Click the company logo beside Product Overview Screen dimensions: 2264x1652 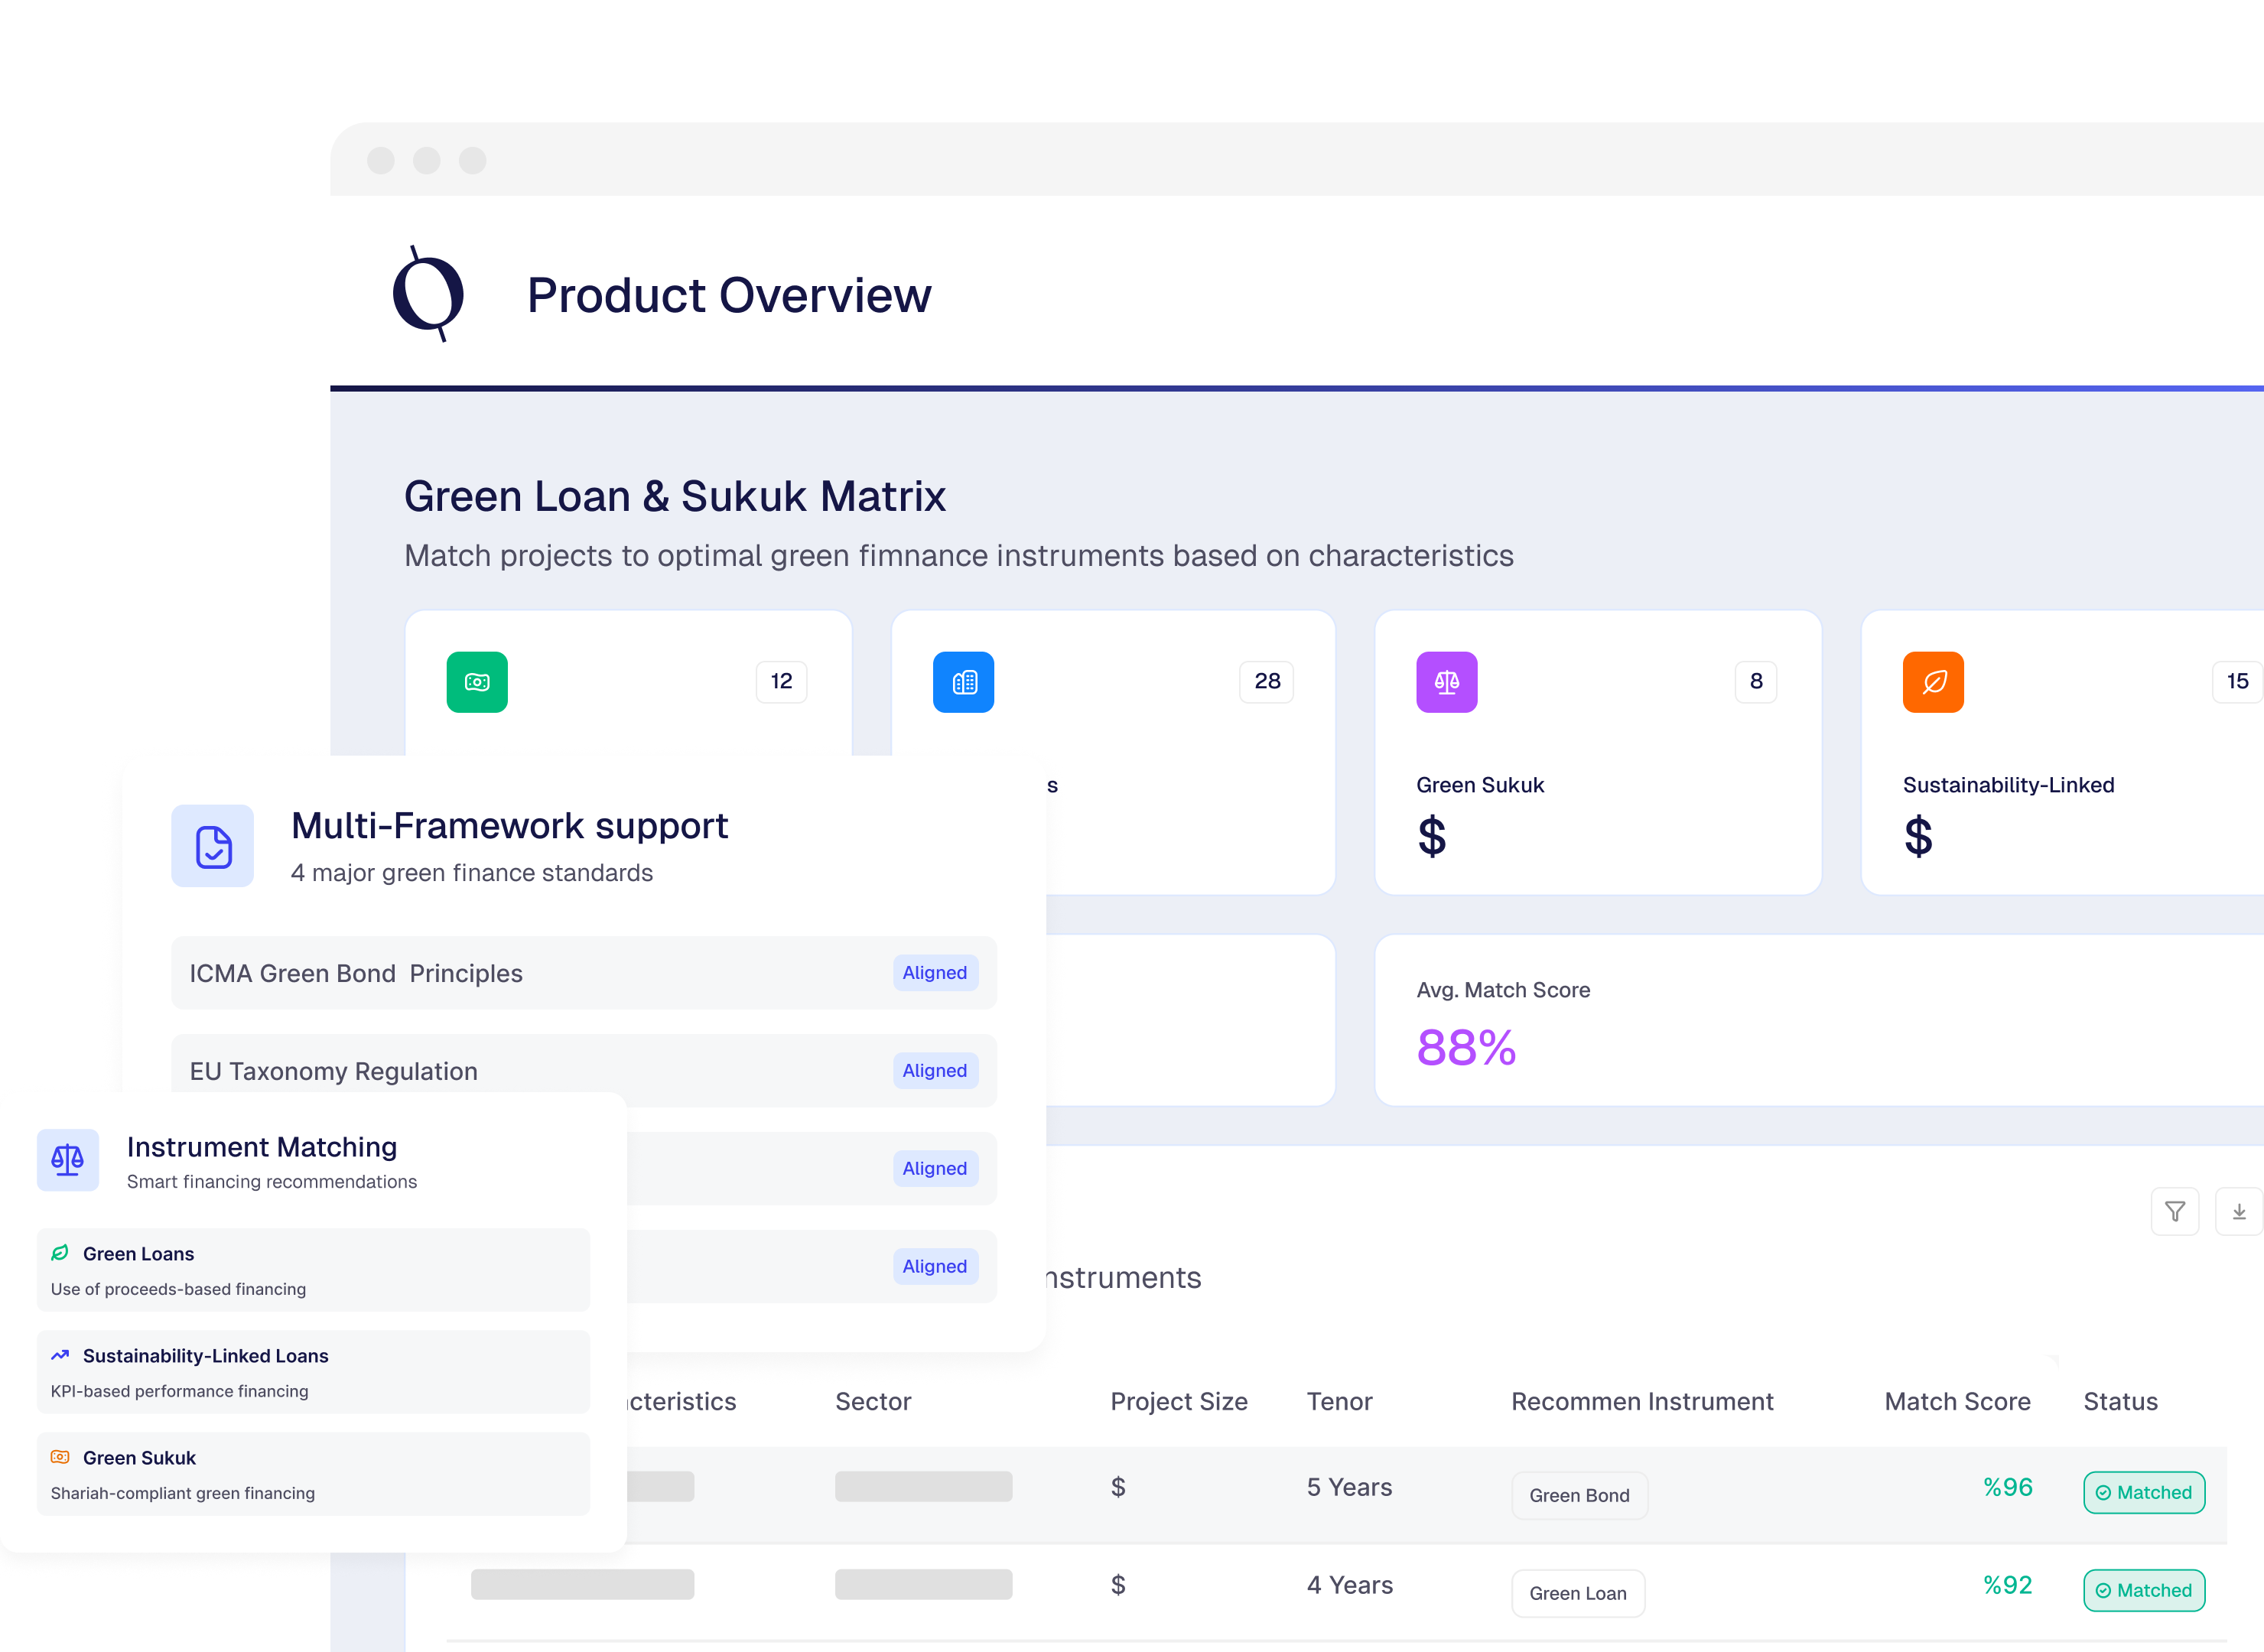pos(429,294)
